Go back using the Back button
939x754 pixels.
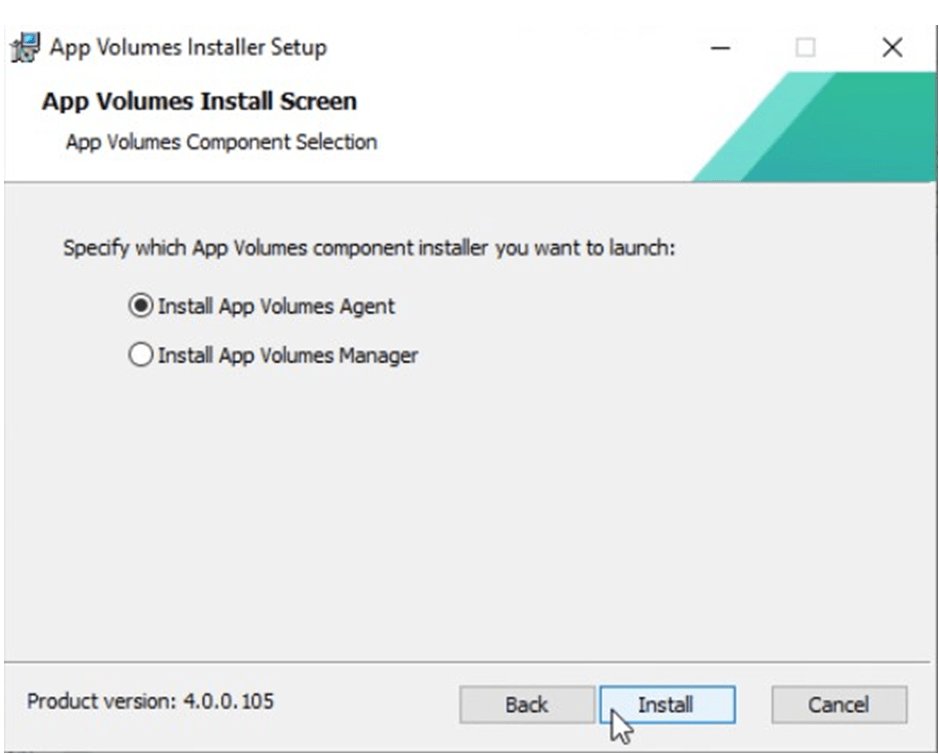pos(526,705)
